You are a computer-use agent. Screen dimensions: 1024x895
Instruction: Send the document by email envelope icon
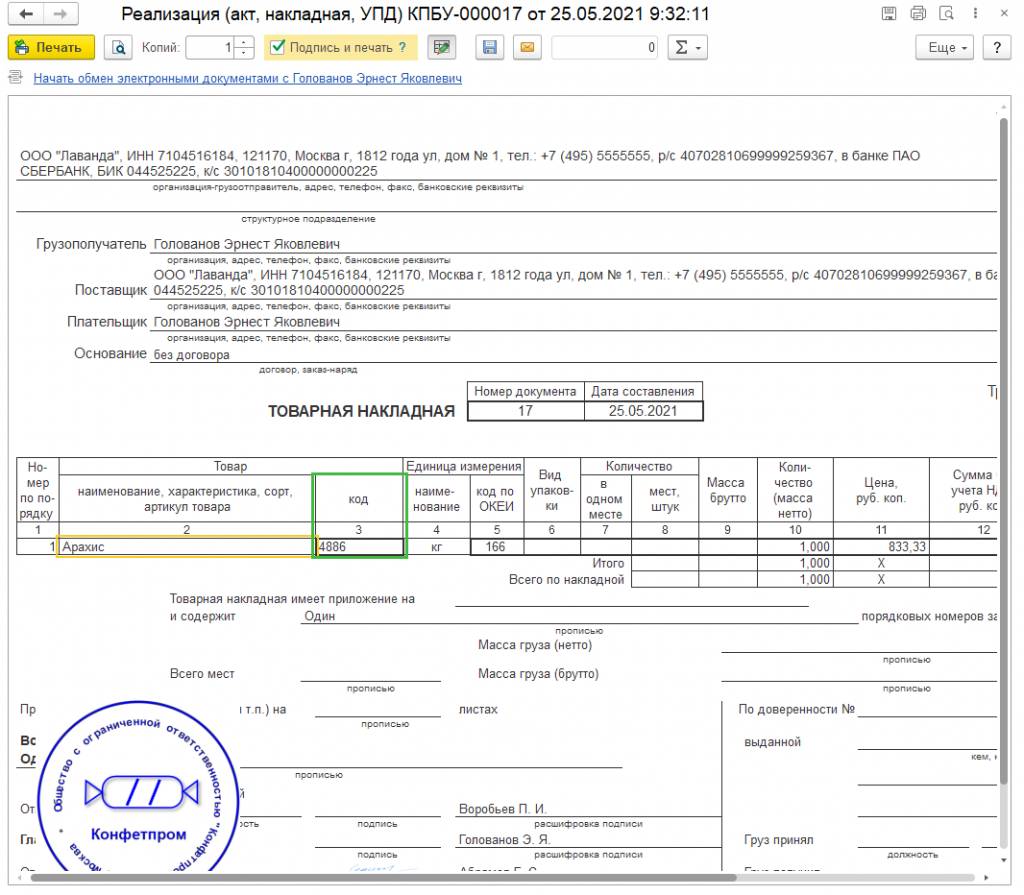point(527,48)
